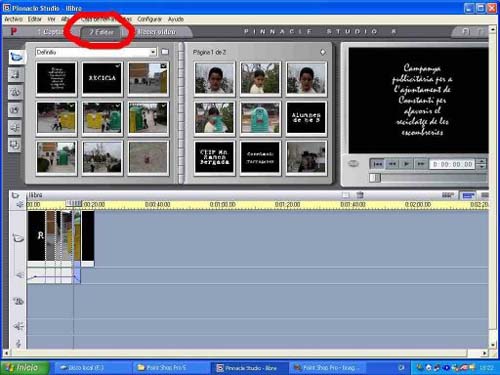The image size is (500, 375).
Task: Open the disc menus album section
Action: (15, 145)
